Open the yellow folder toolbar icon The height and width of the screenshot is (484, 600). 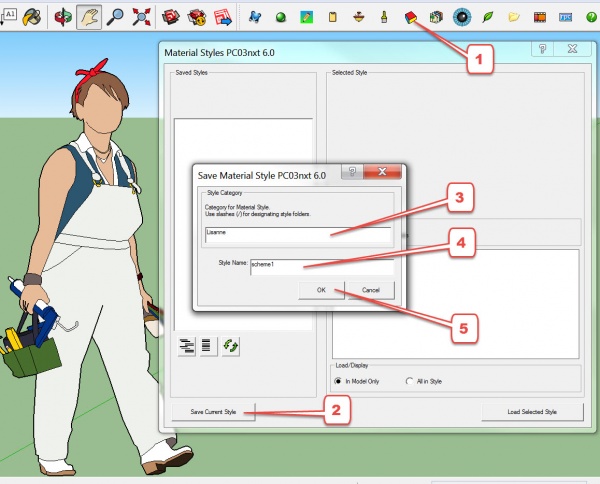click(514, 17)
